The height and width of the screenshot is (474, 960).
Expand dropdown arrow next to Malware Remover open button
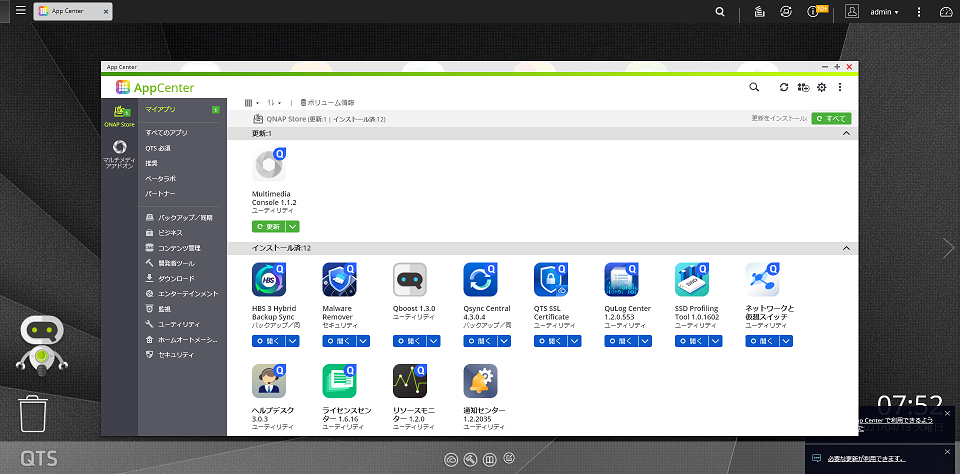click(363, 341)
